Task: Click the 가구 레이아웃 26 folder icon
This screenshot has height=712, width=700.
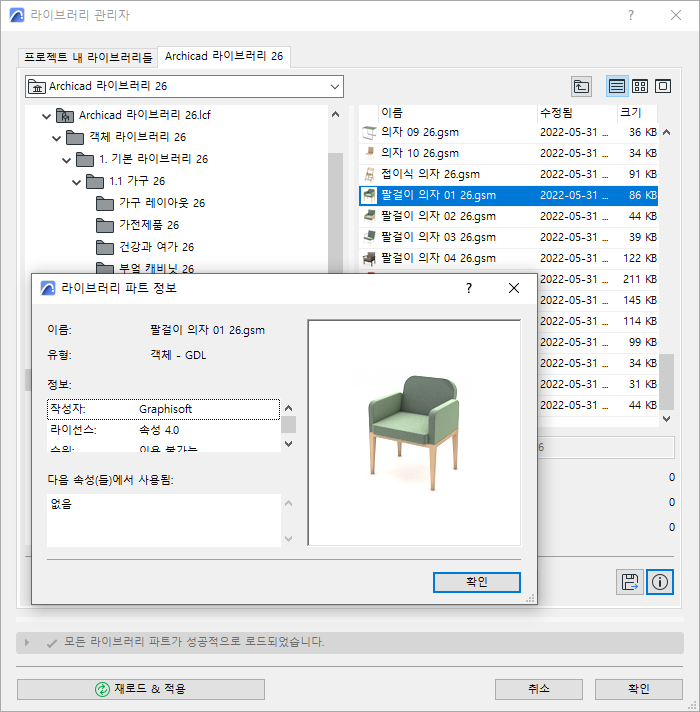Action: 105,203
